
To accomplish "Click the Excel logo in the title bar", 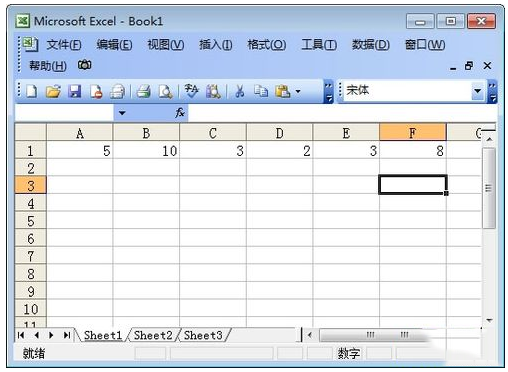I will [x=23, y=21].
